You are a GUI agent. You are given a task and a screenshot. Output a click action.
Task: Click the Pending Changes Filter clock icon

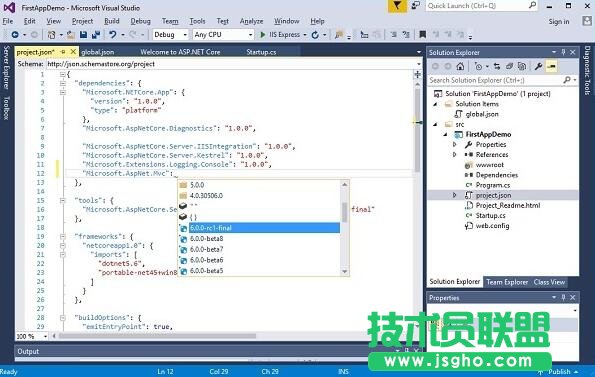[478, 66]
